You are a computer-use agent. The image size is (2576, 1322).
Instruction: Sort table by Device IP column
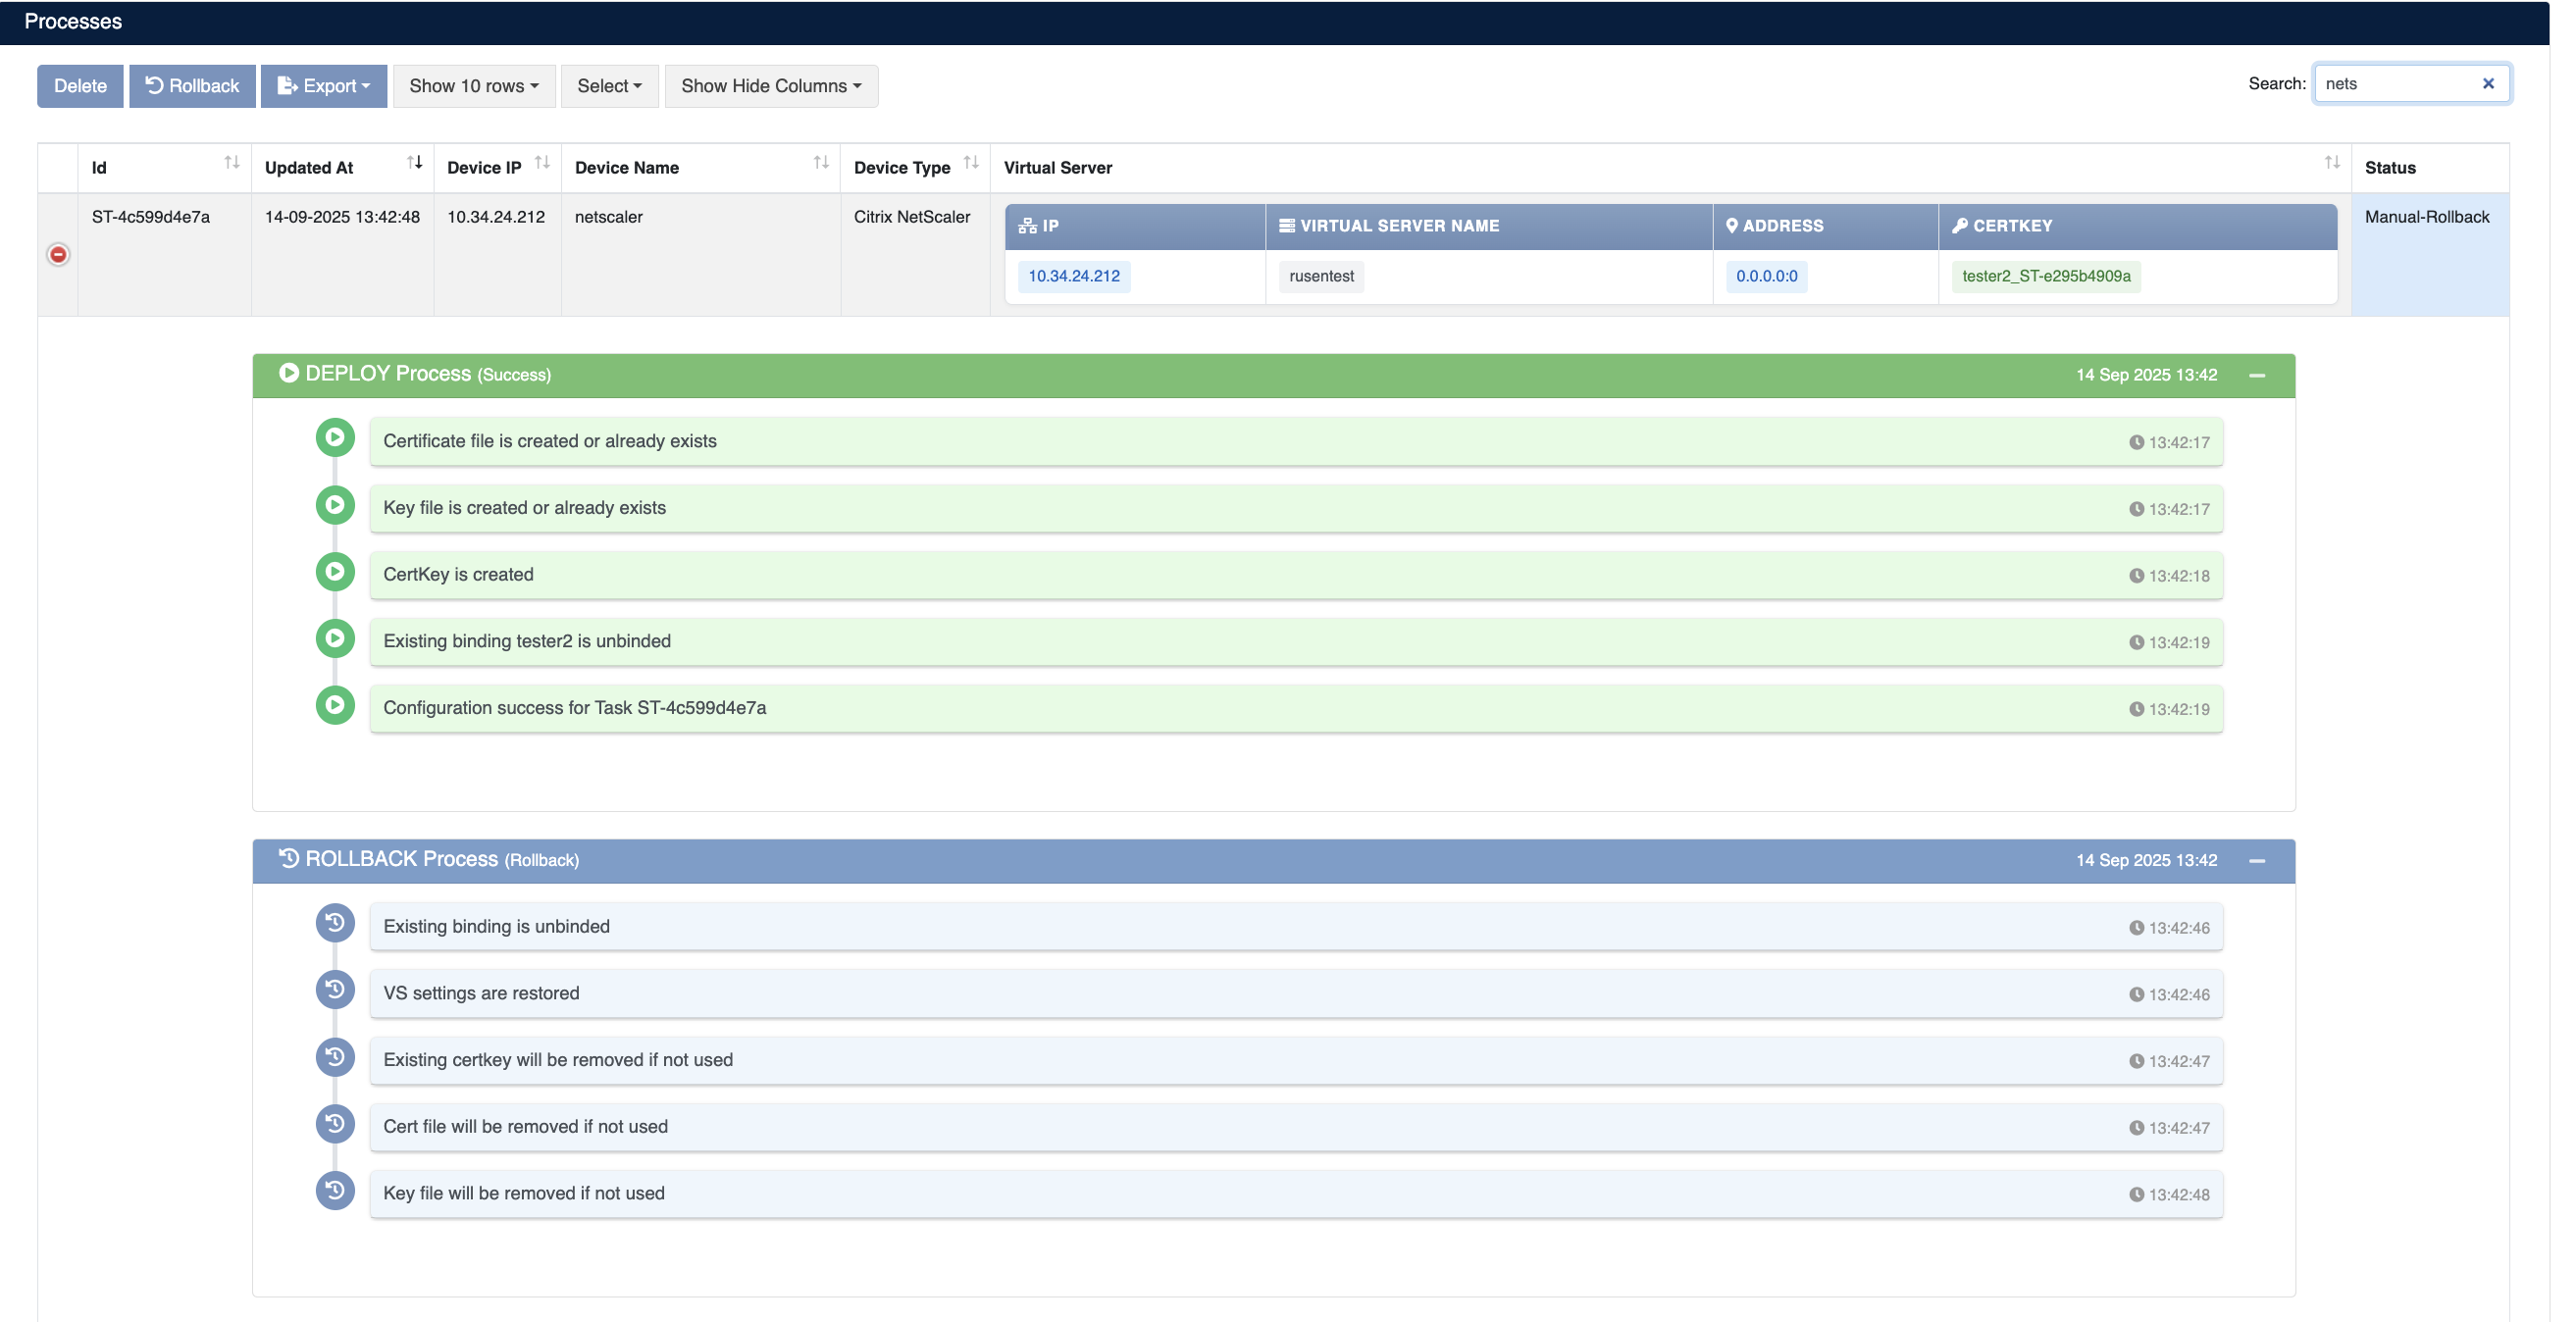(x=497, y=167)
